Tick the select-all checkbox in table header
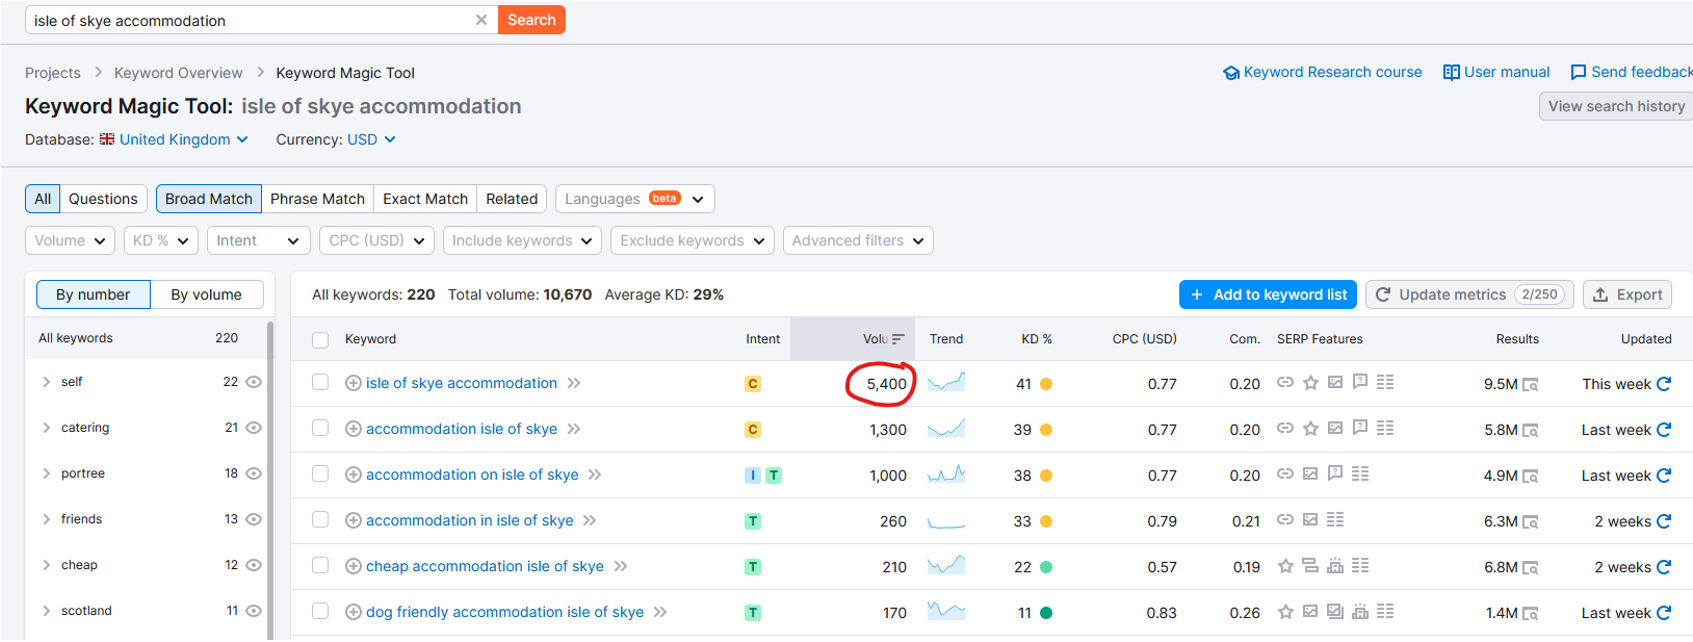Viewport: 1693px width, 642px height. point(320,340)
